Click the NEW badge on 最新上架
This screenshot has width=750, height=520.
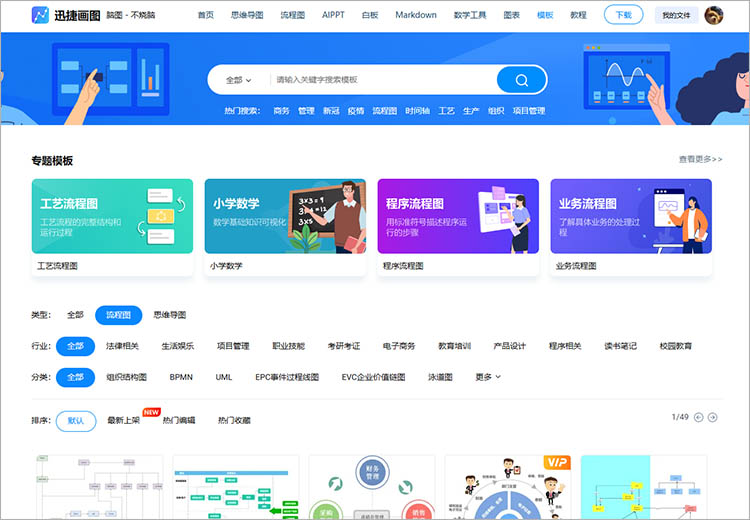coord(151,412)
